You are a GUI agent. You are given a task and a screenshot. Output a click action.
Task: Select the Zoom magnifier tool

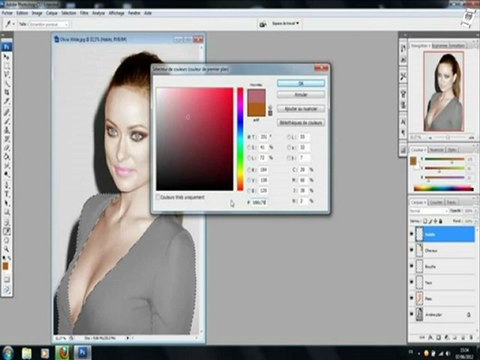[x=6, y=249]
